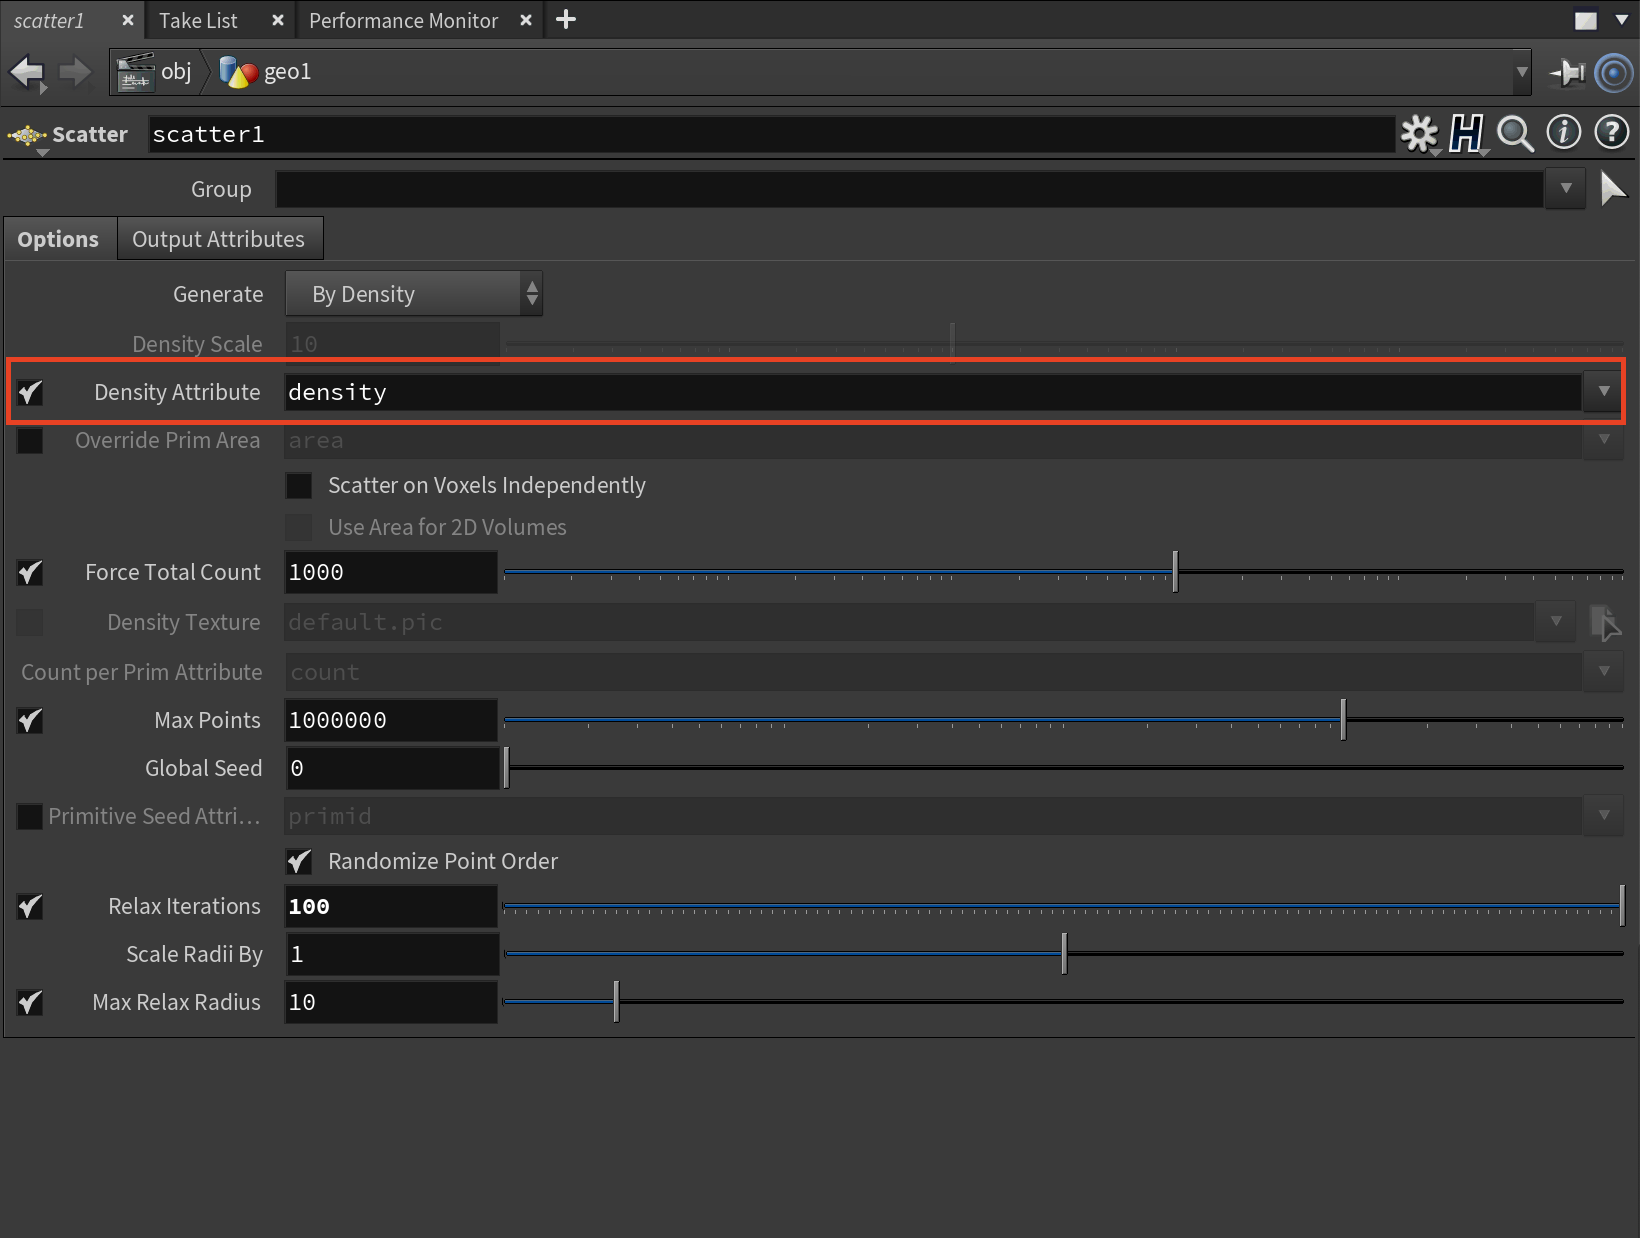This screenshot has width=1640, height=1238.
Task: Disable the Force Total Count checkbox
Action: point(30,573)
